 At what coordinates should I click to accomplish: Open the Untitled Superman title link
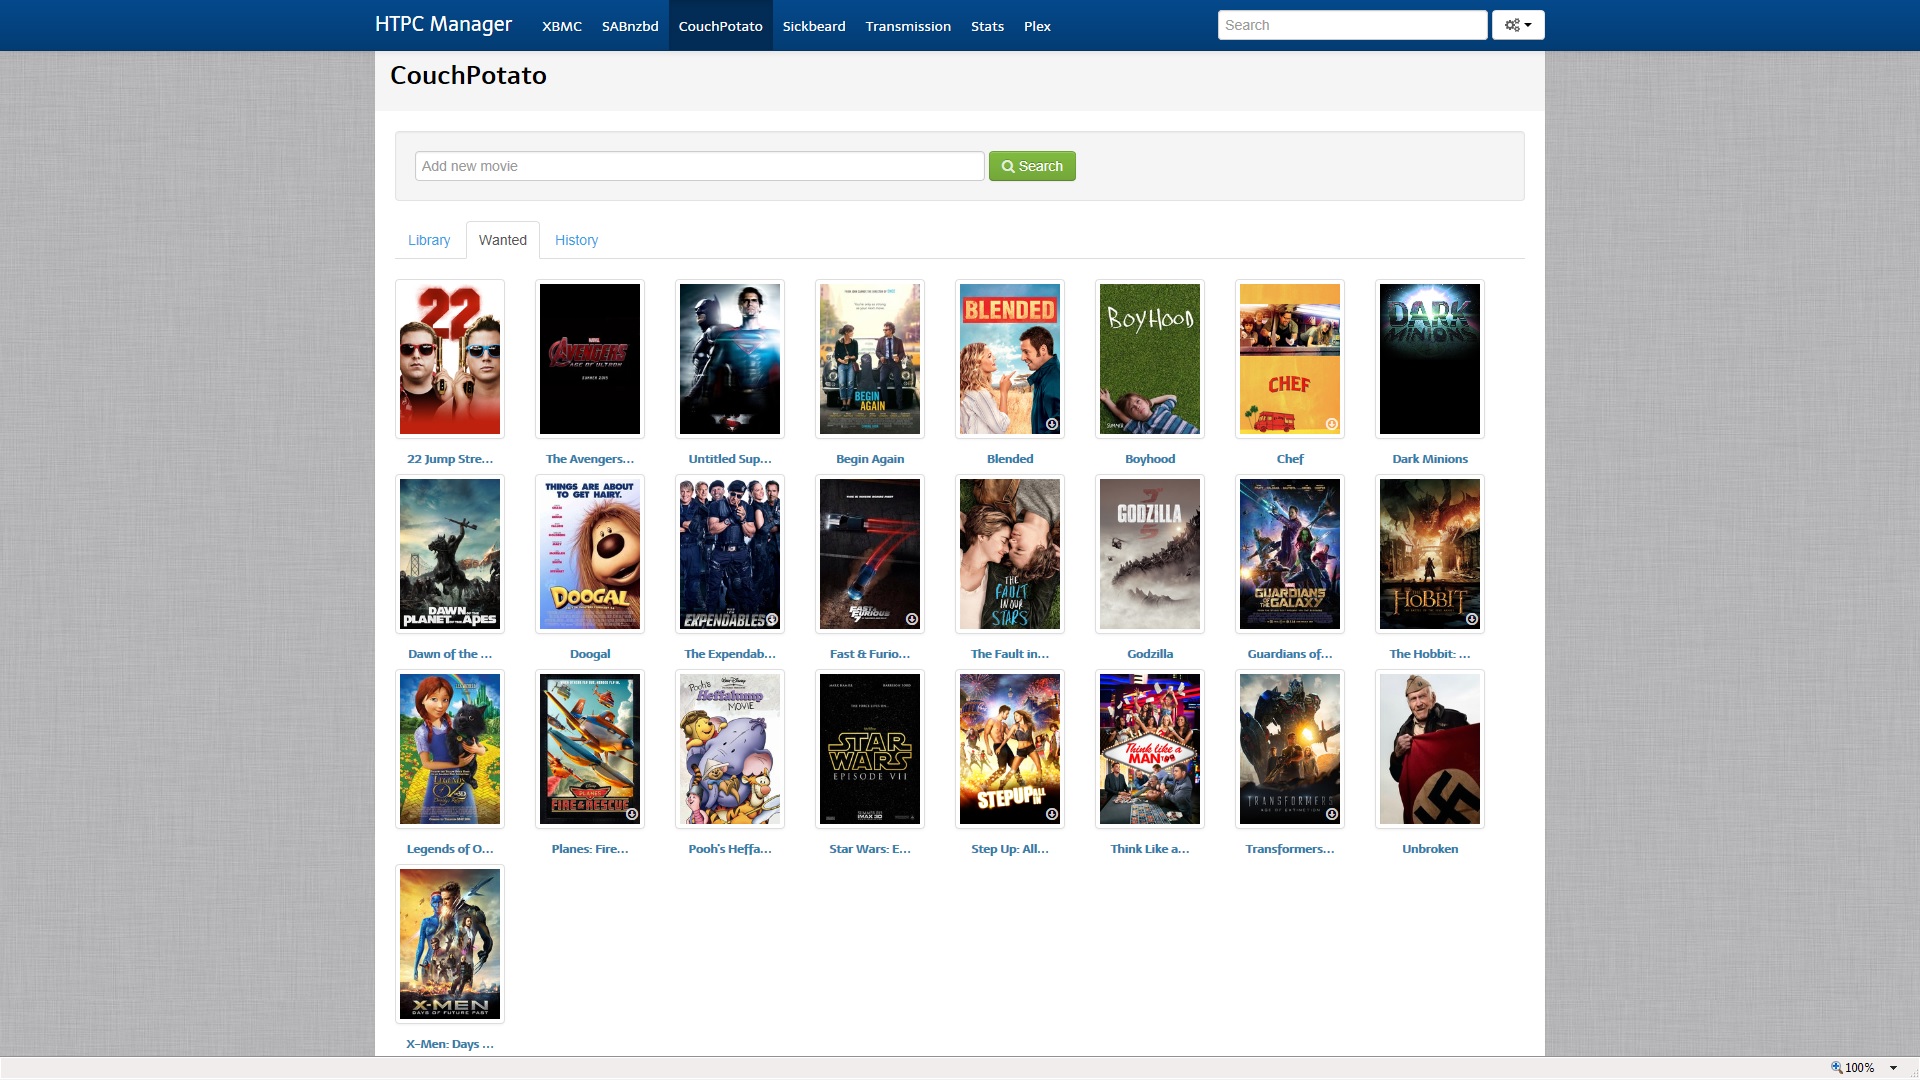(x=730, y=459)
